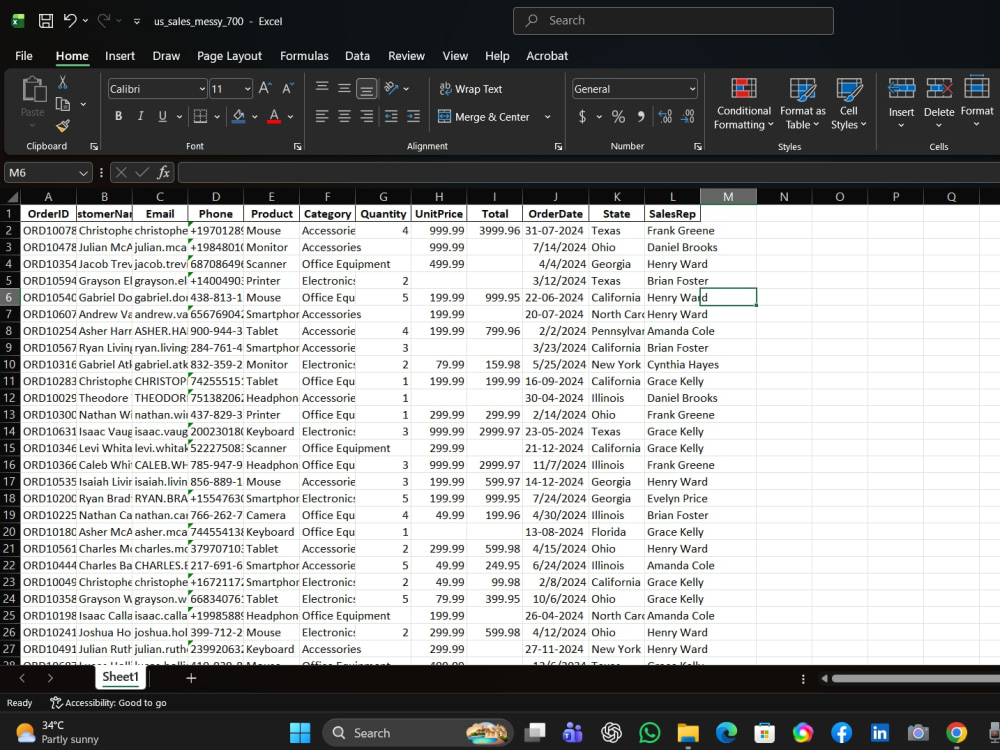Click the Delete cells button
The height and width of the screenshot is (750, 1000).
tap(939, 102)
